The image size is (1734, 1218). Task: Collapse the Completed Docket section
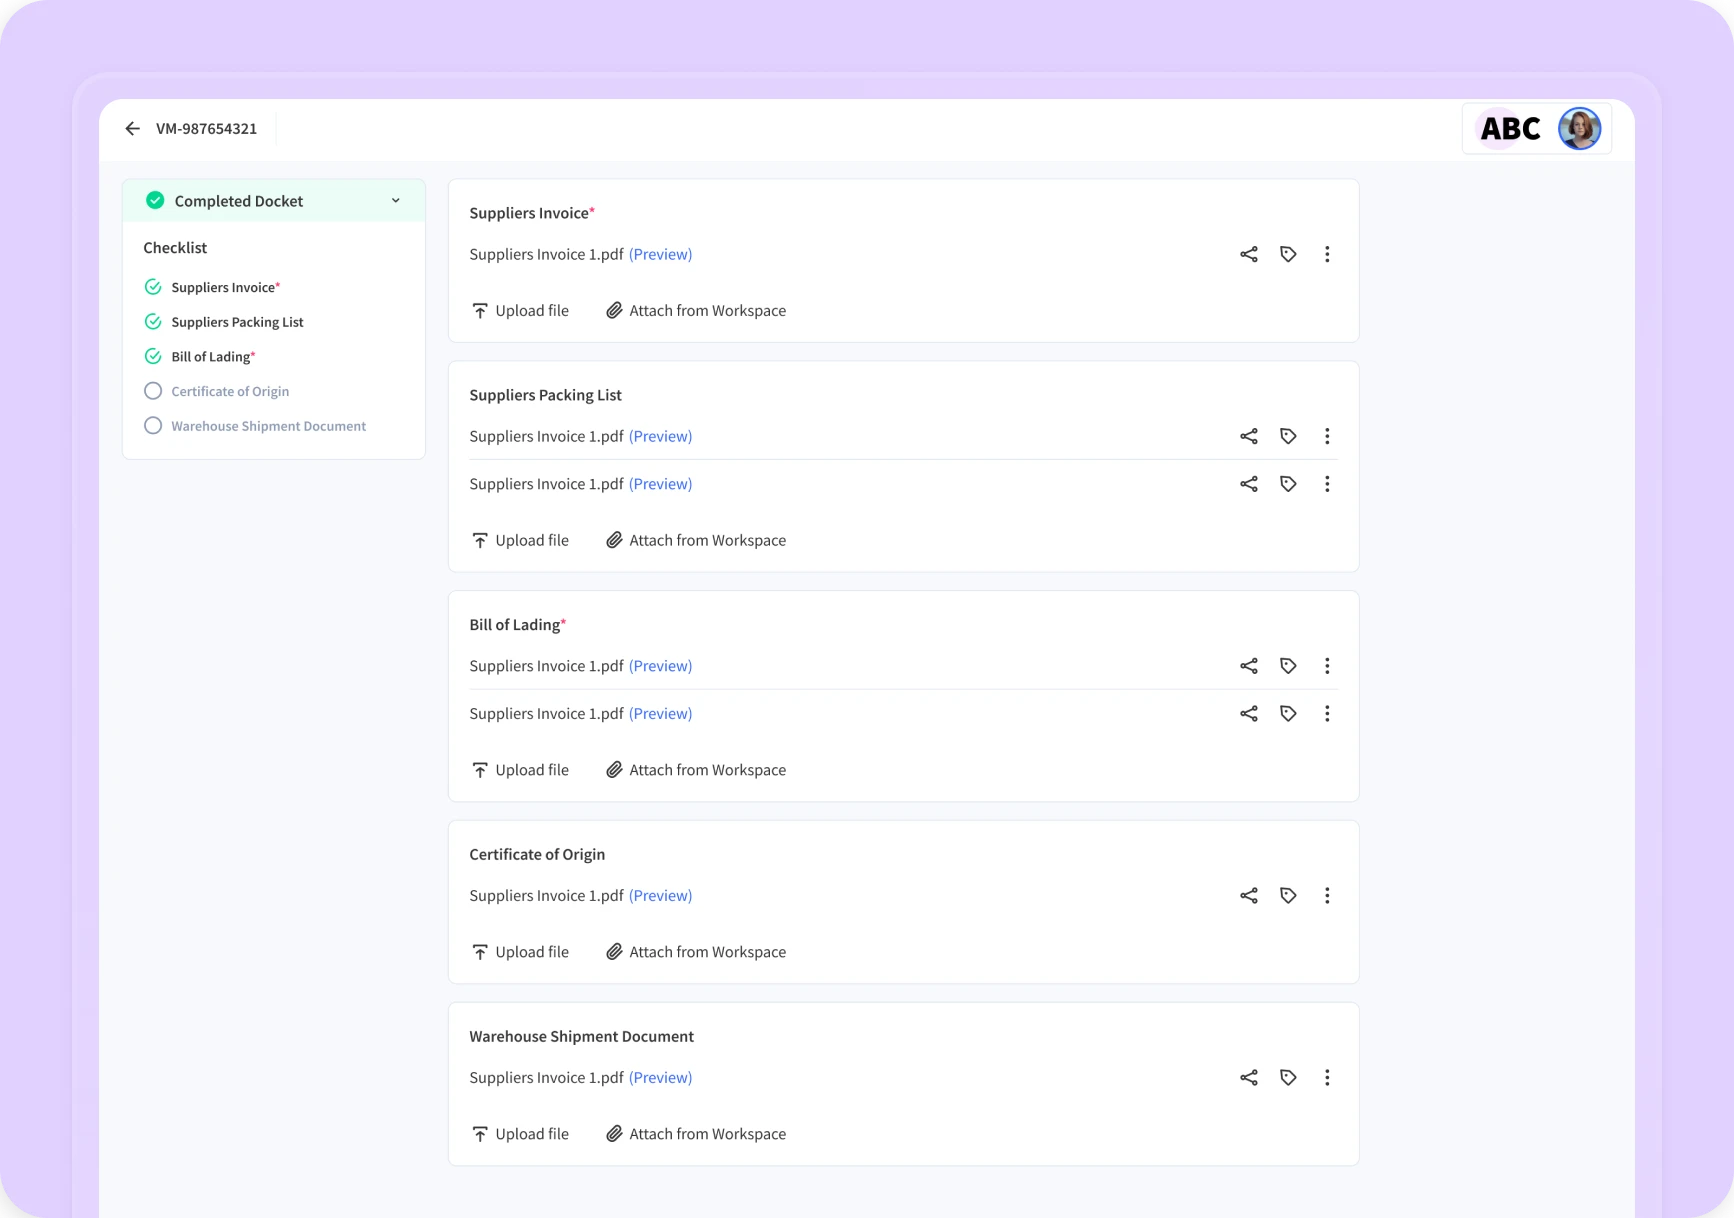[x=396, y=200]
